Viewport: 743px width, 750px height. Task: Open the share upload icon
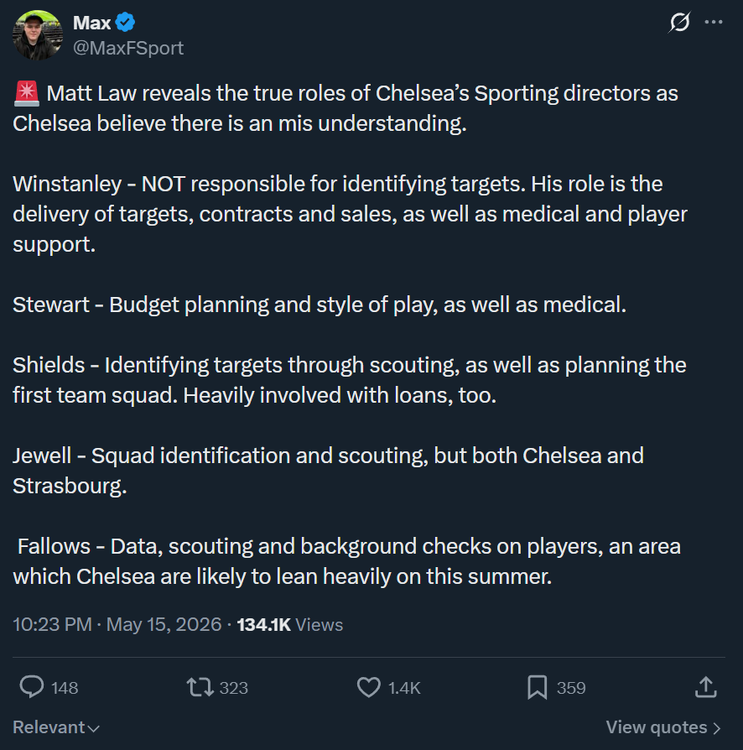(x=706, y=687)
